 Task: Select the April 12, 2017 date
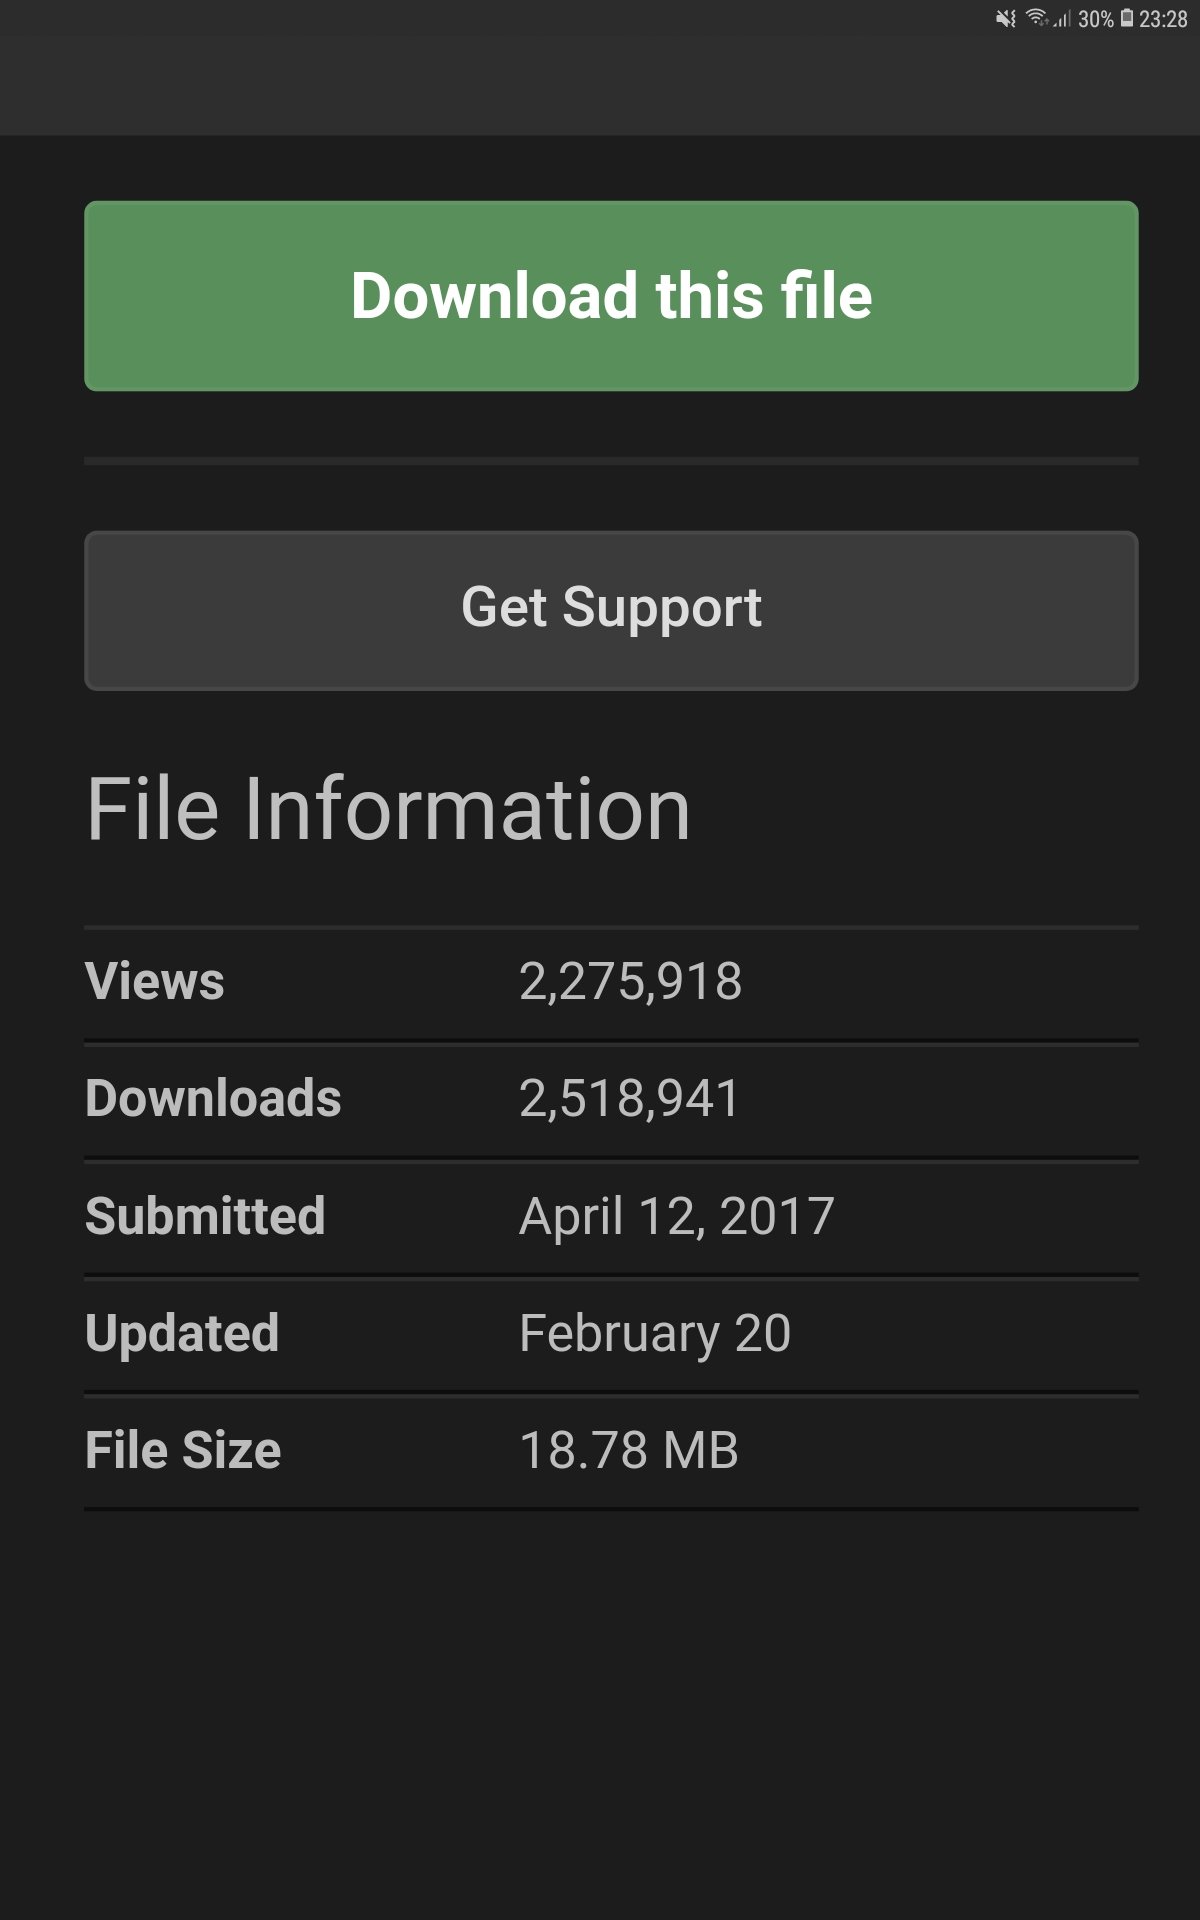(x=676, y=1216)
